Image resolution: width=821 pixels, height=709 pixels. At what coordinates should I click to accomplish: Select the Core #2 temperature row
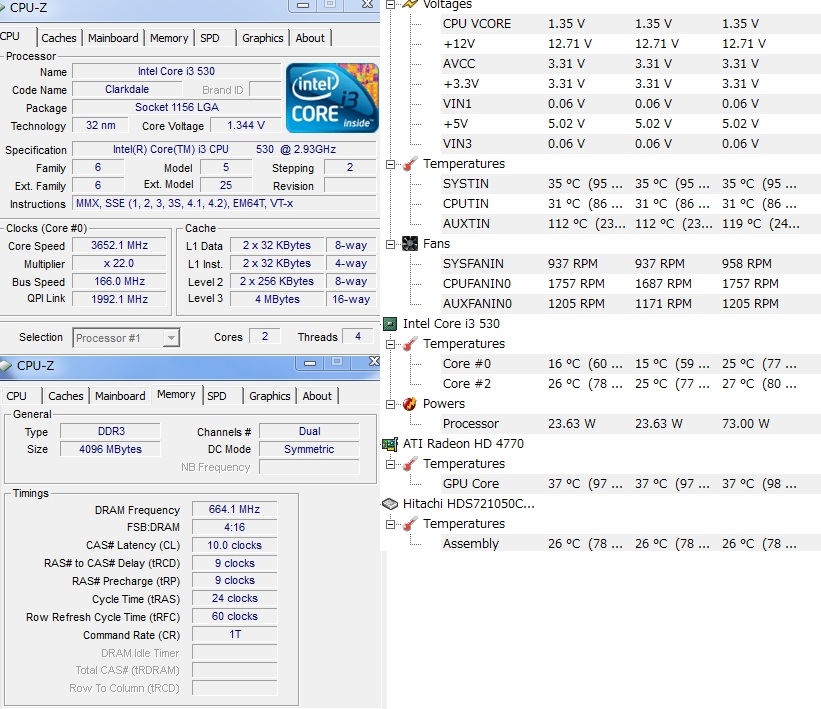[x=631, y=384]
